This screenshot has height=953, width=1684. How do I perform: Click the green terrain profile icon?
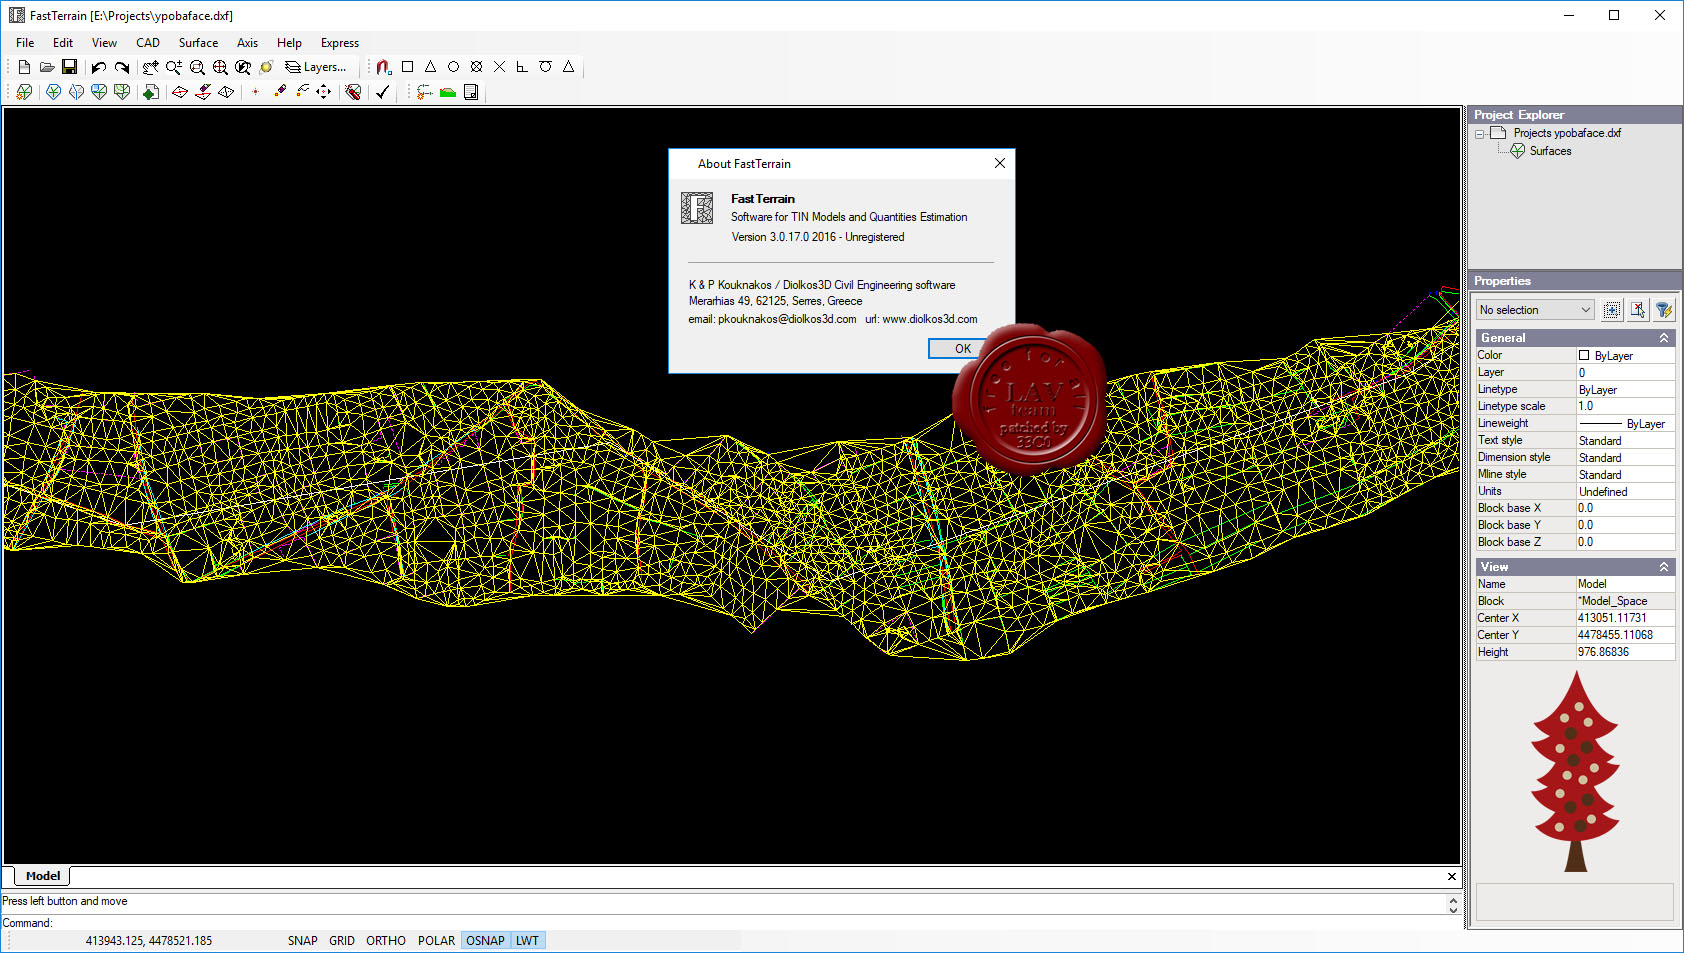click(x=448, y=92)
